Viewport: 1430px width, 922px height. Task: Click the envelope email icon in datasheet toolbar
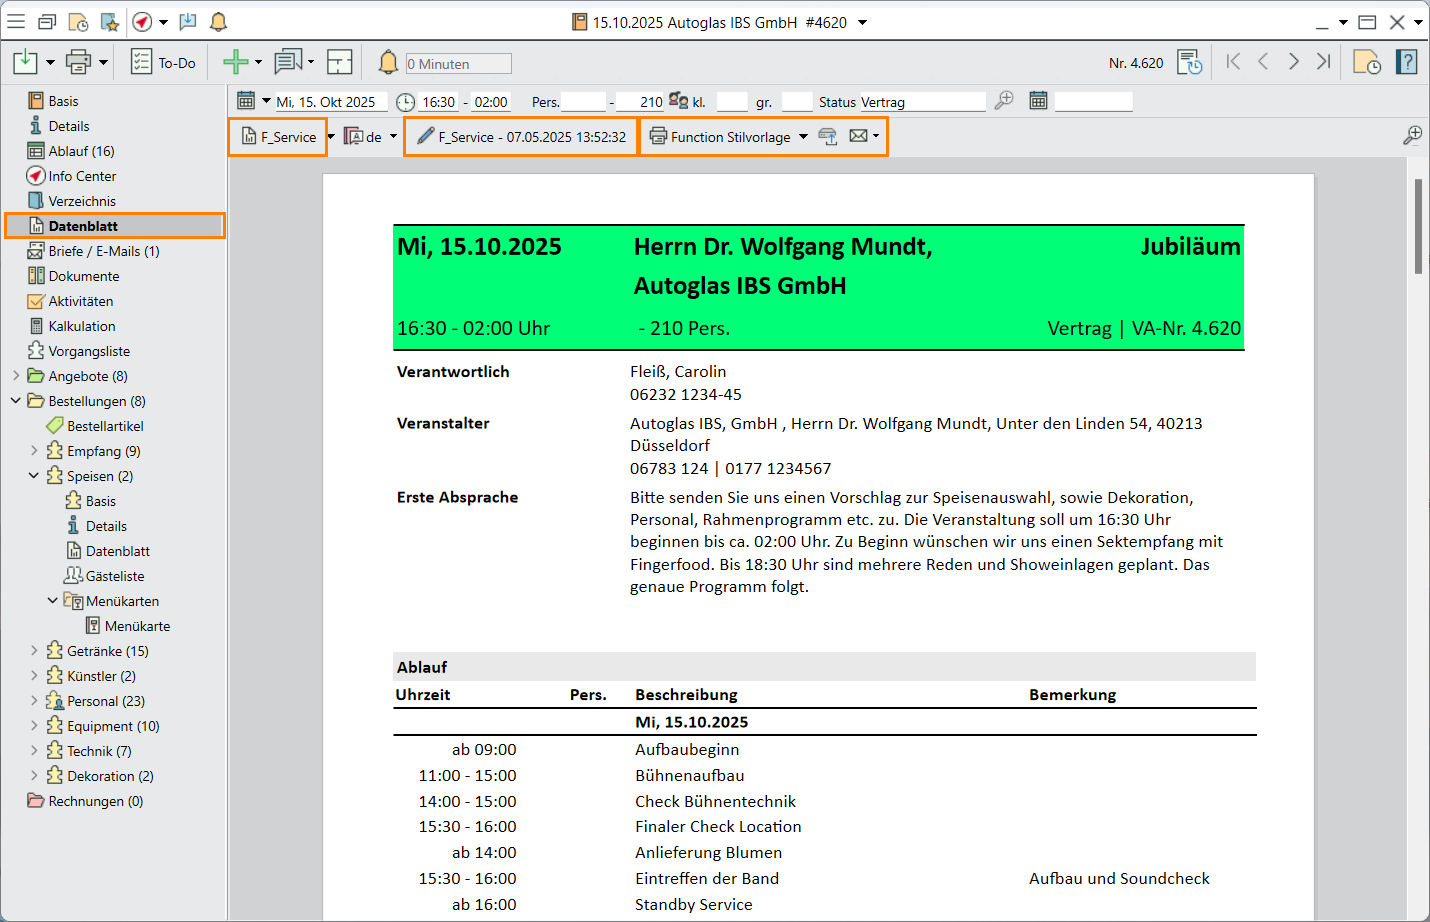[x=858, y=136]
